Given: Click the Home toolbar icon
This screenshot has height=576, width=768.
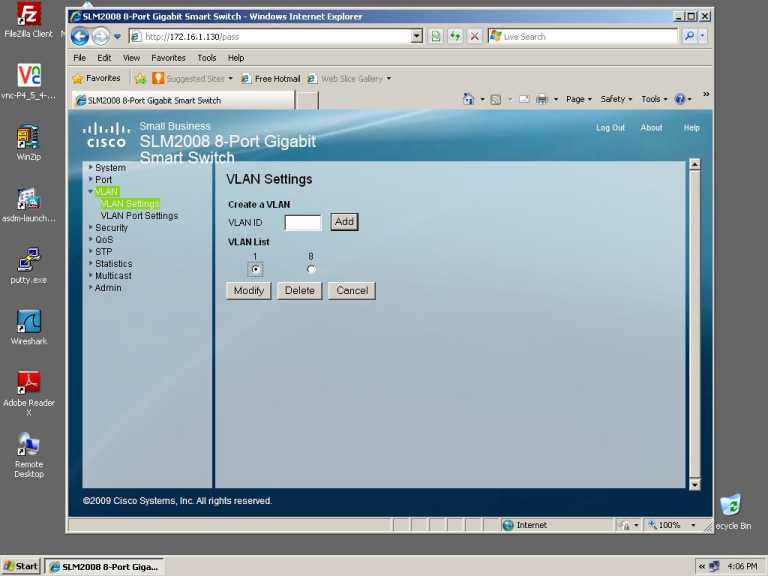Looking at the screenshot, I should point(468,99).
